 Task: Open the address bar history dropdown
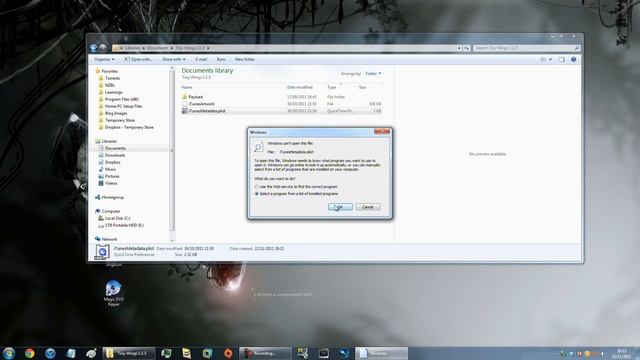click(x=459, y=48)
